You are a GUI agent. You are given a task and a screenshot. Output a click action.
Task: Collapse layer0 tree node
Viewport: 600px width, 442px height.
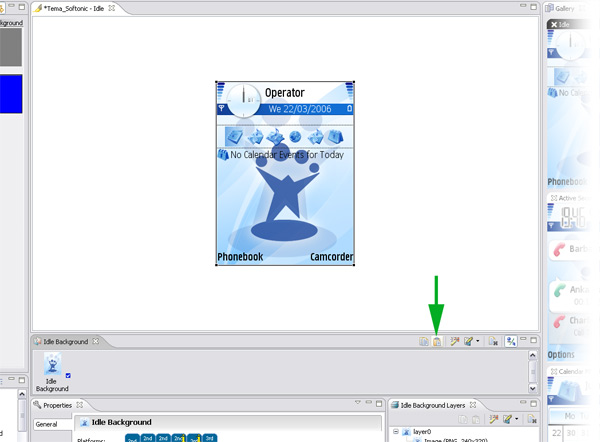397,432
